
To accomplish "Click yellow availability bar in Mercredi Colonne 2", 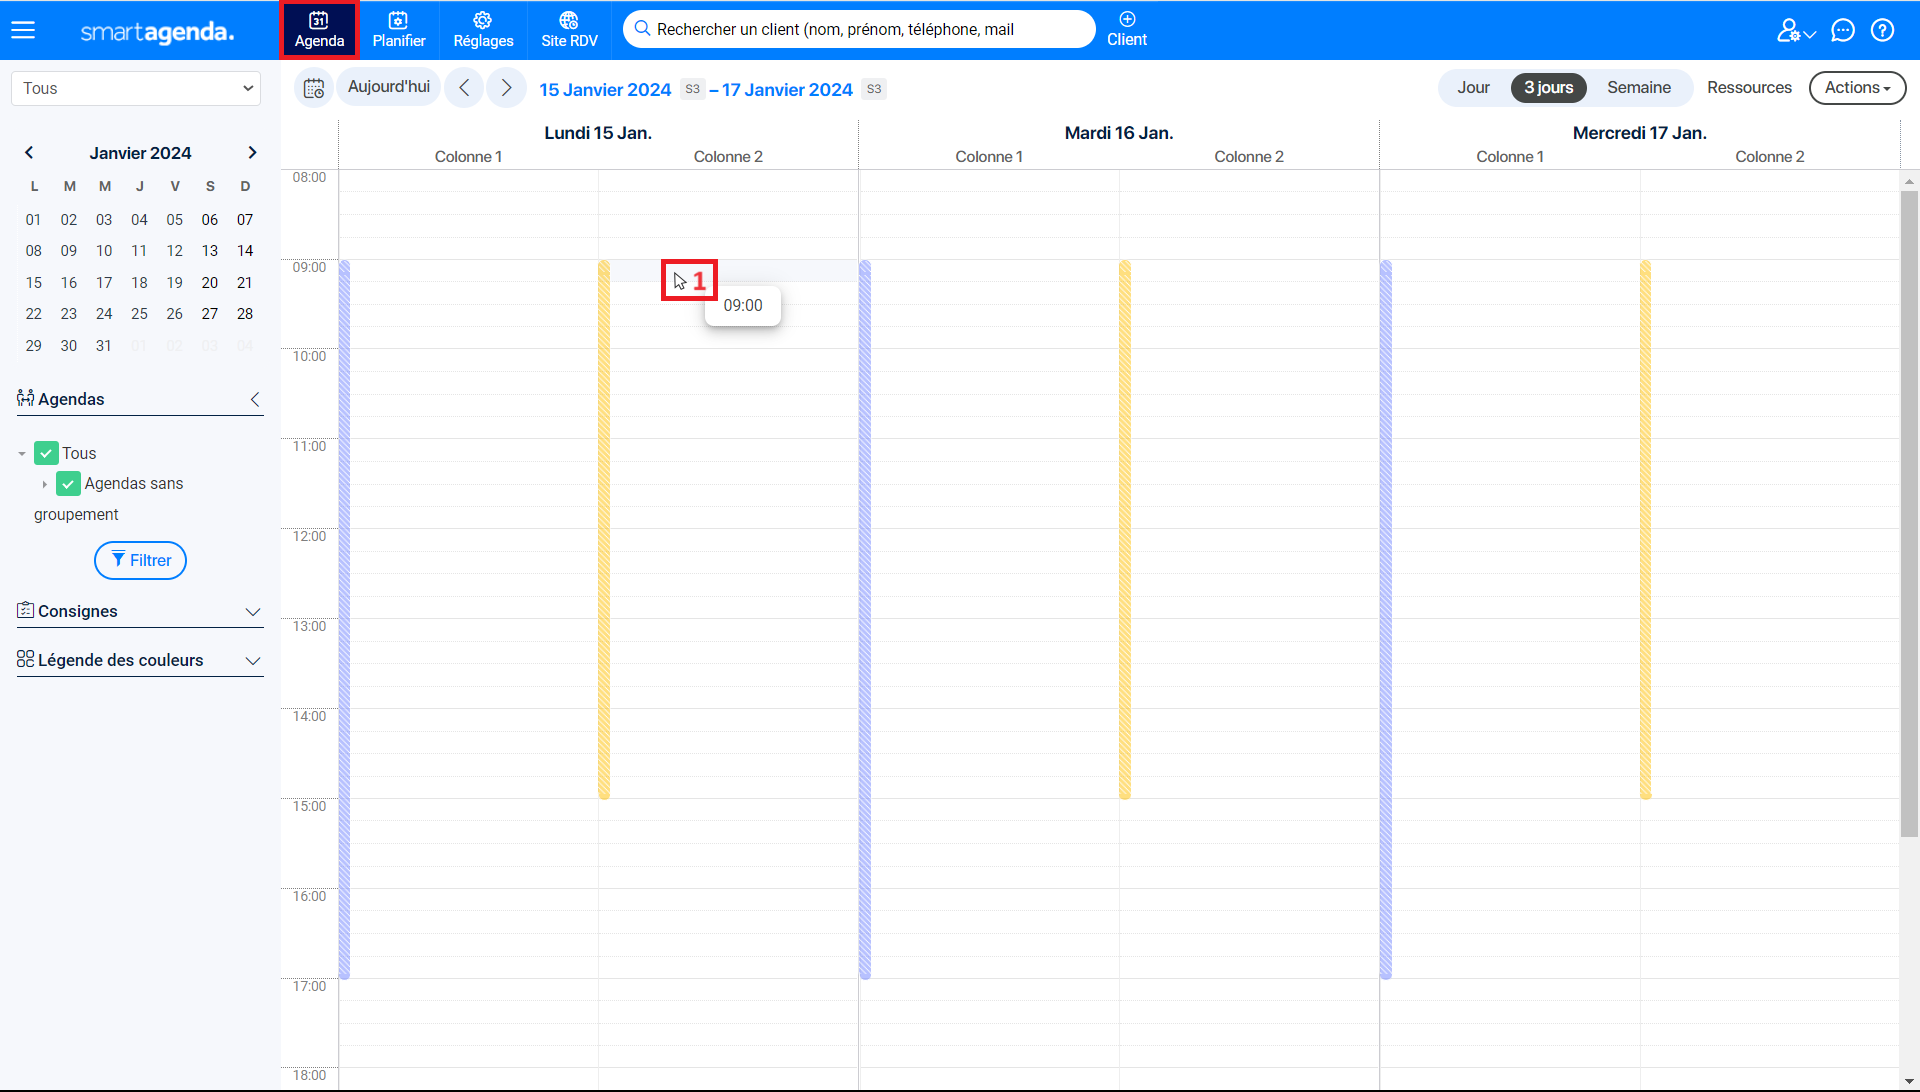I will pos(1645,530).
